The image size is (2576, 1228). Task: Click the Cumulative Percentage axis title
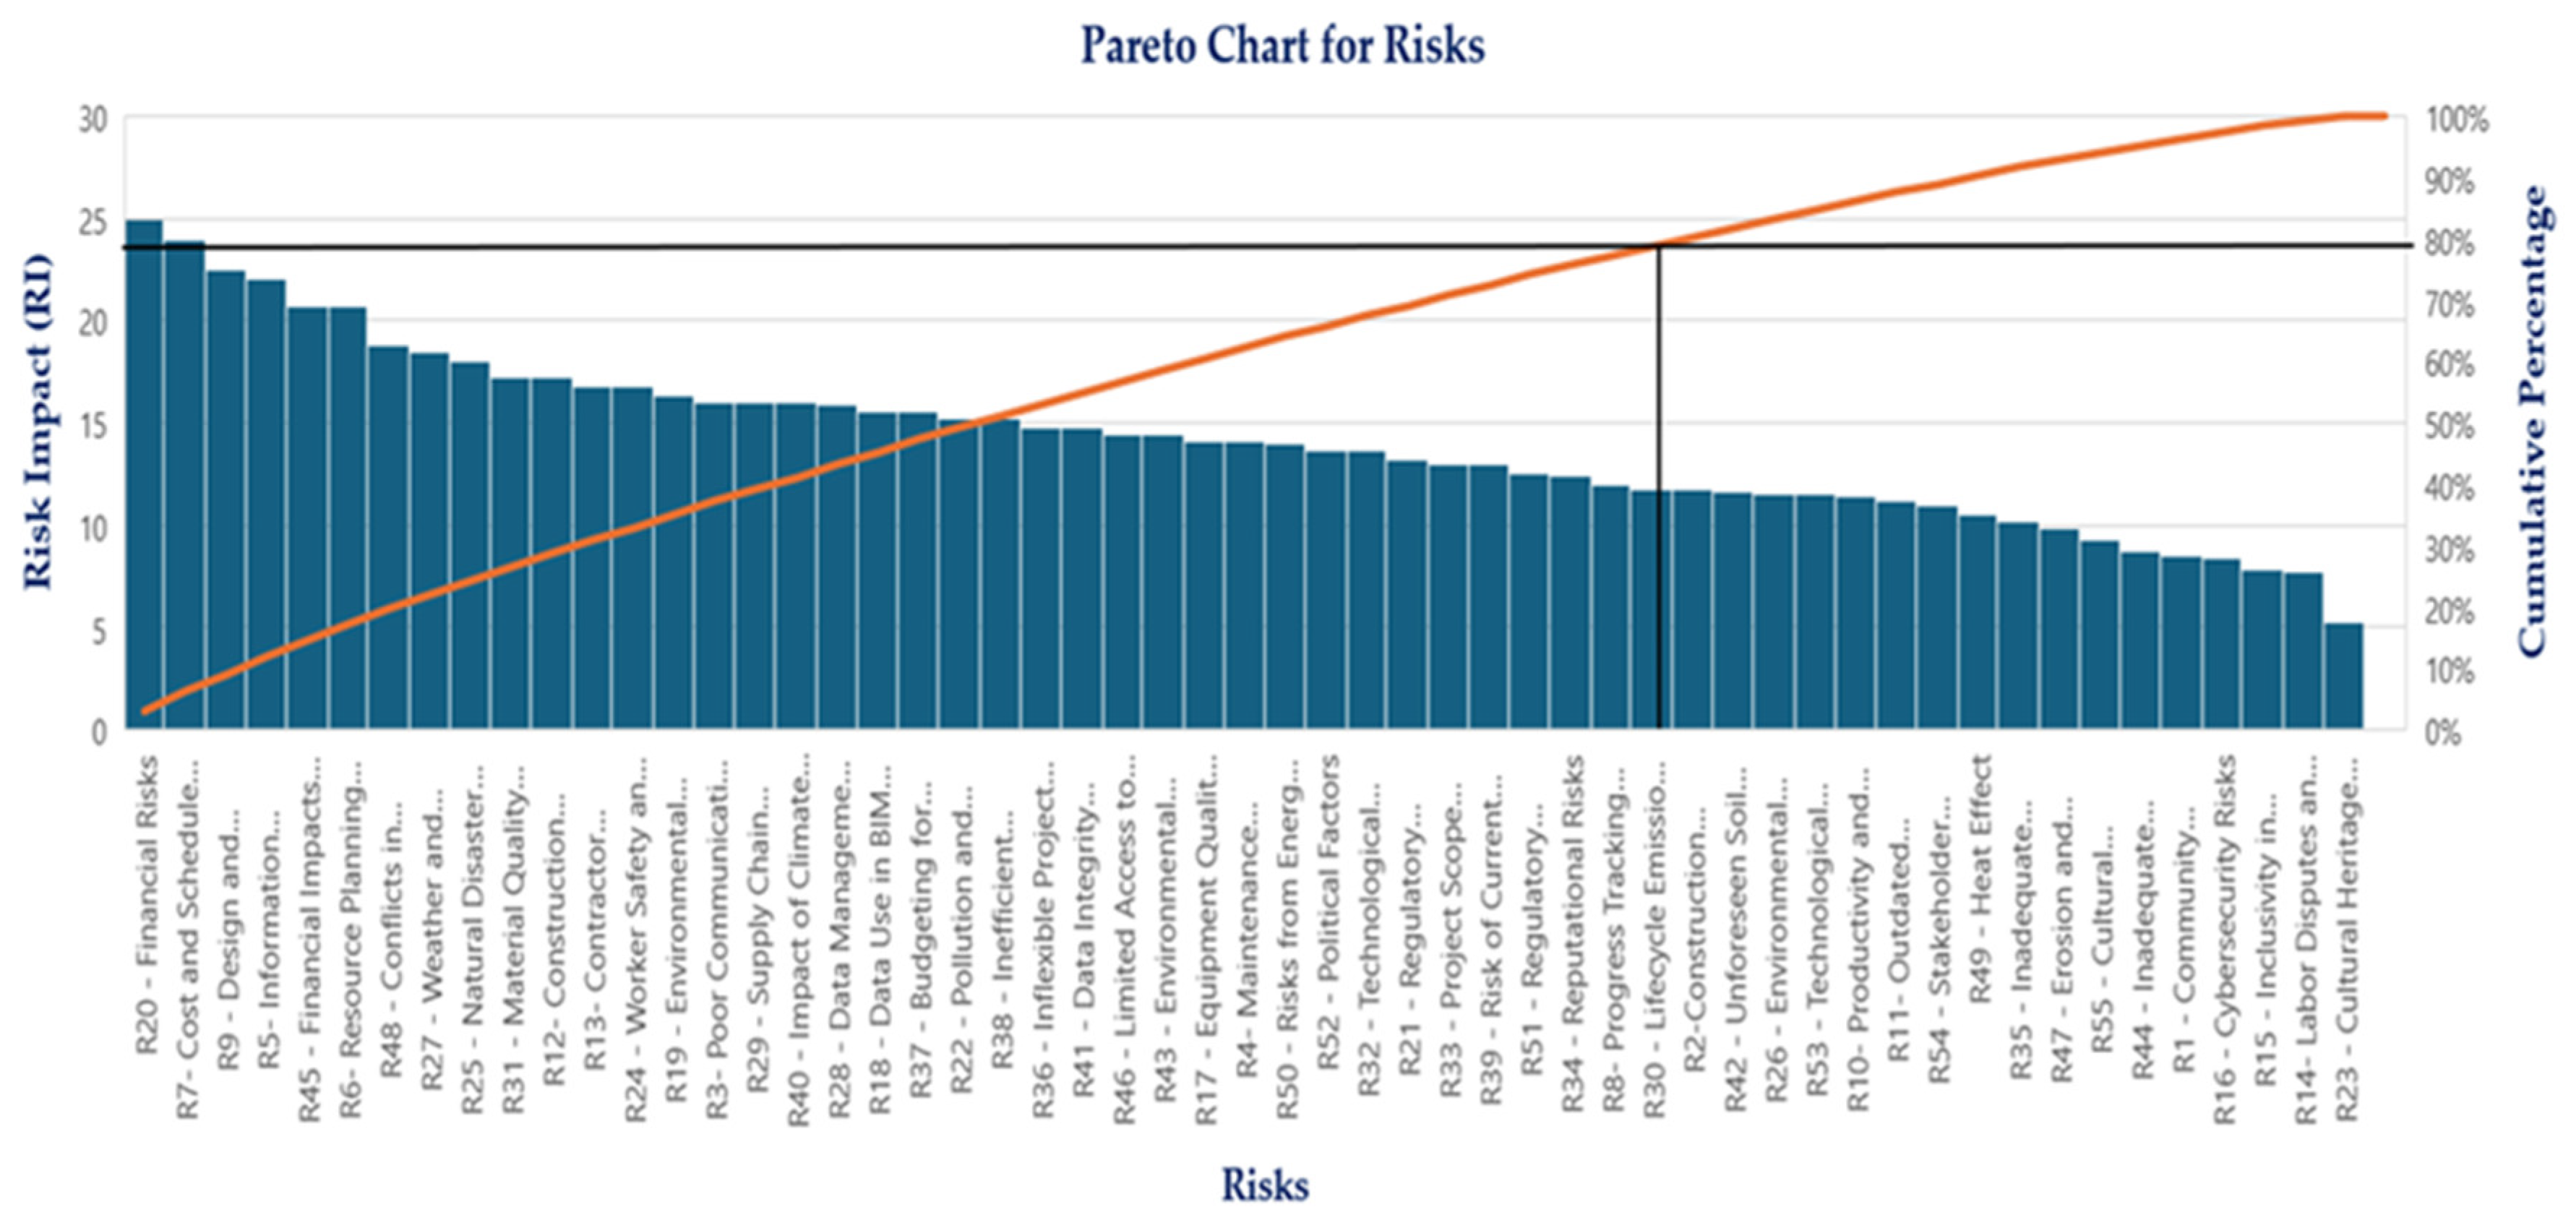click(2532, 422)
